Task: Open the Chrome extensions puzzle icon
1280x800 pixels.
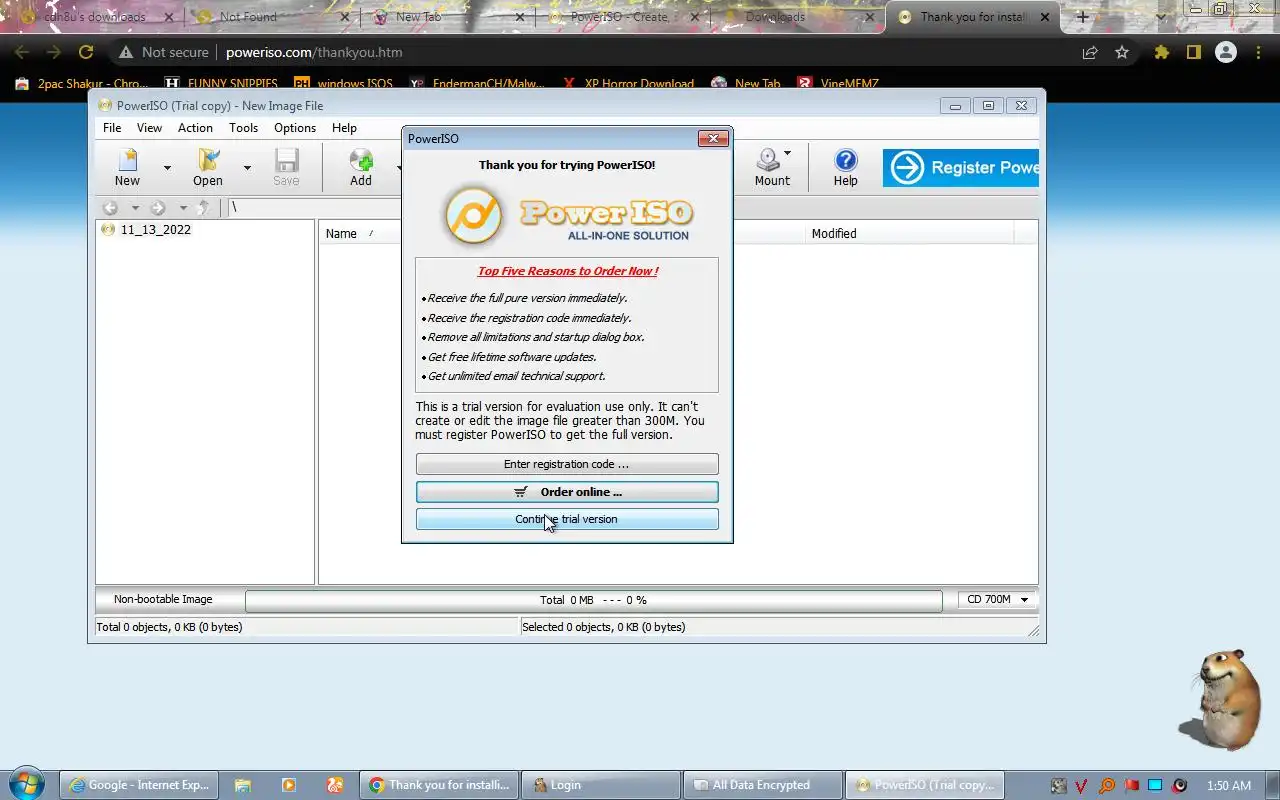Action: [x=1161, y=52]
